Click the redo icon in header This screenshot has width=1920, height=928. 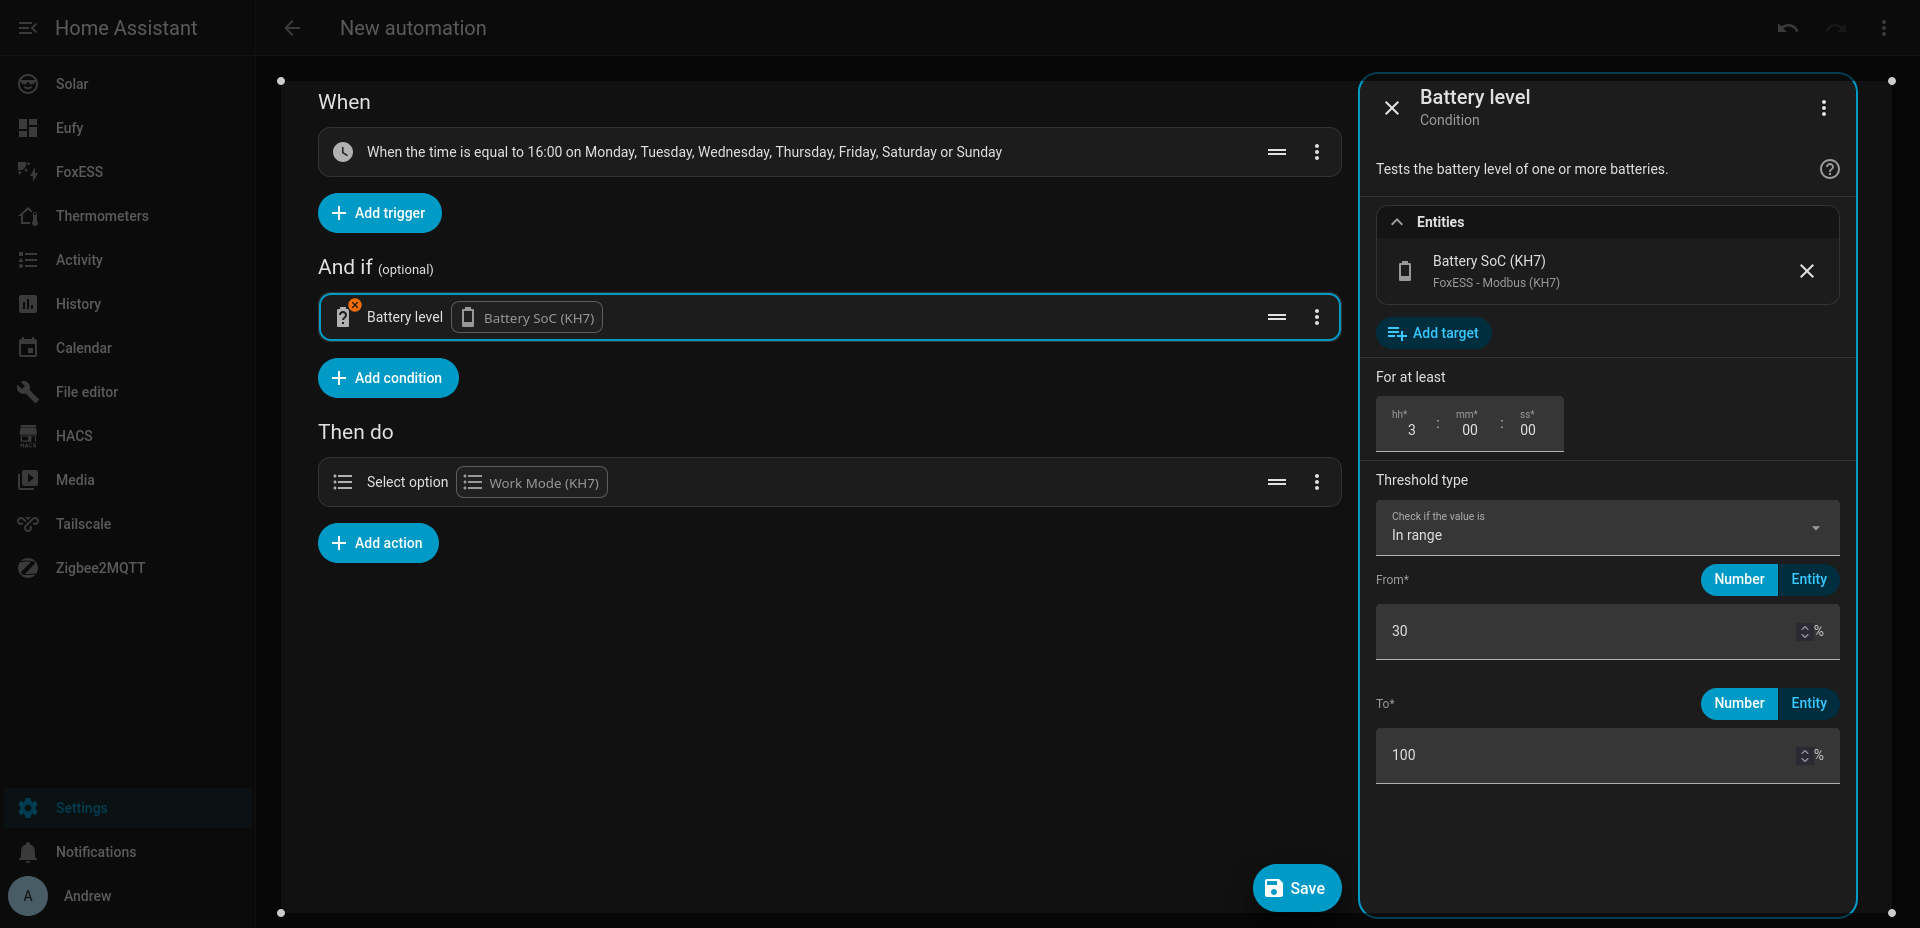point(1836,28)
